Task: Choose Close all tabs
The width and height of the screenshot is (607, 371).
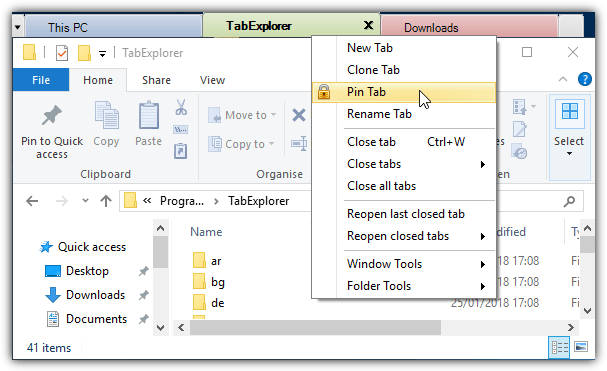Action: pyautogui.click(x=403, y=186)
